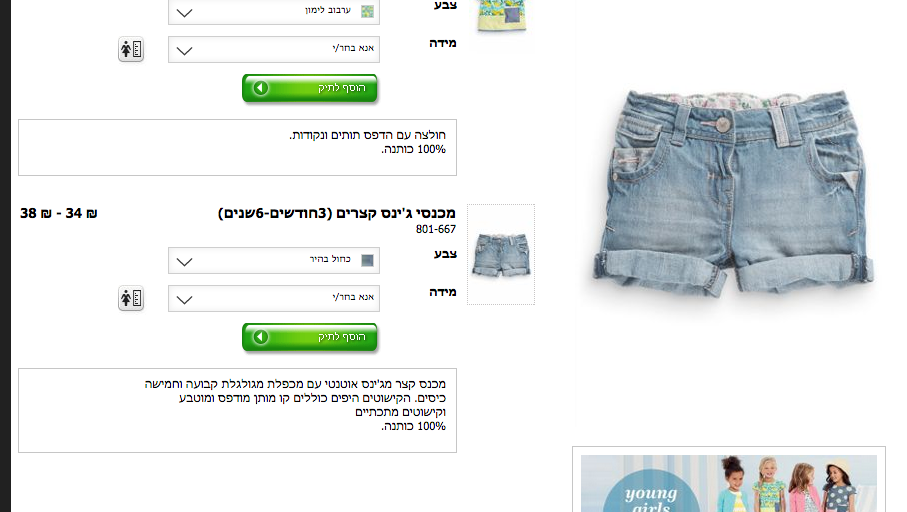Open the young girls banner
Screen dimensions: 907x512
click(729, 483)
